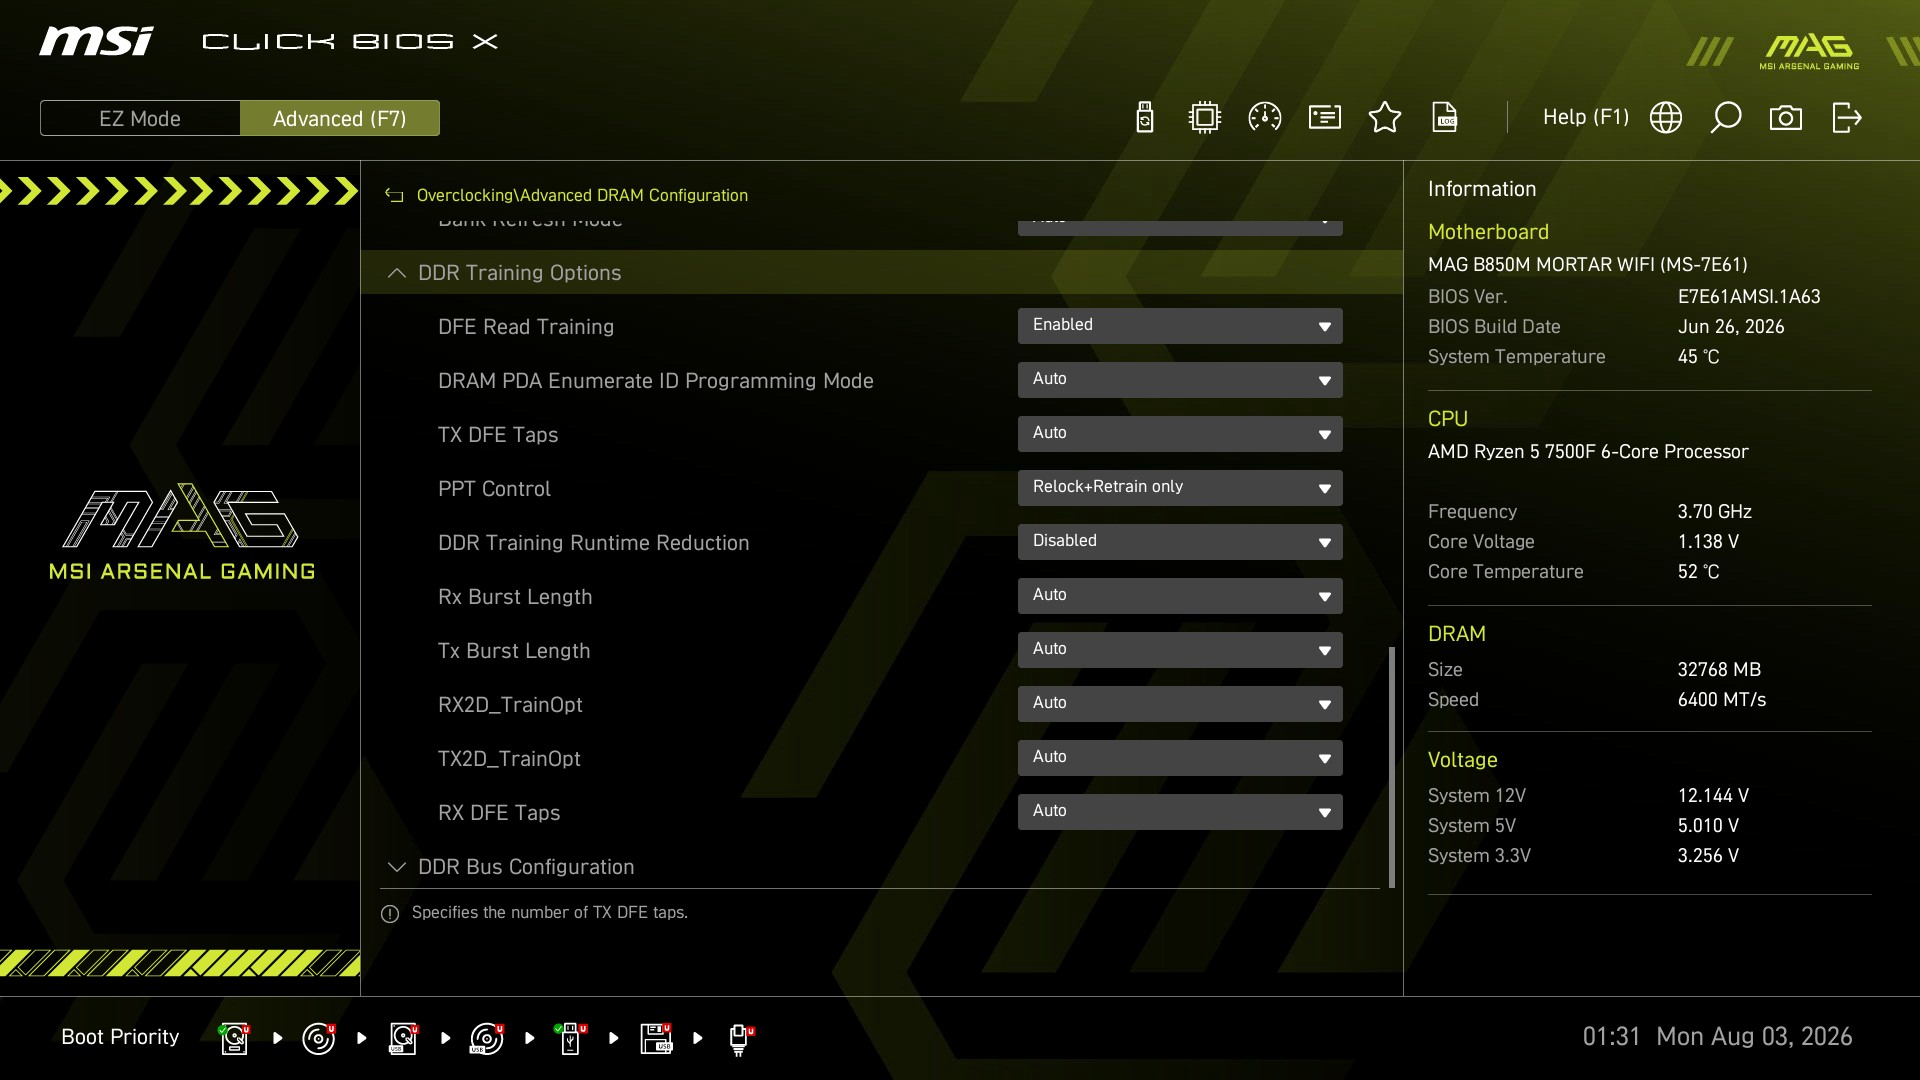
Task: Open DRAM PDA Enumerate ID Programming Mode dropdown
Action: pyautogui.click(x=1180, y=380)
